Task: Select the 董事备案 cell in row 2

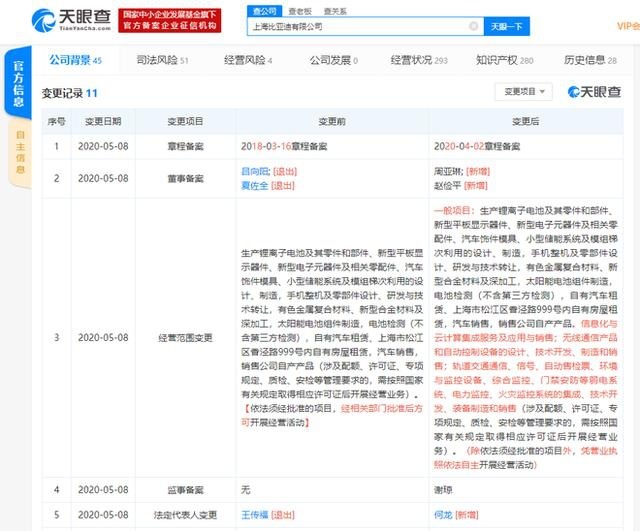Action: [185, 179]
